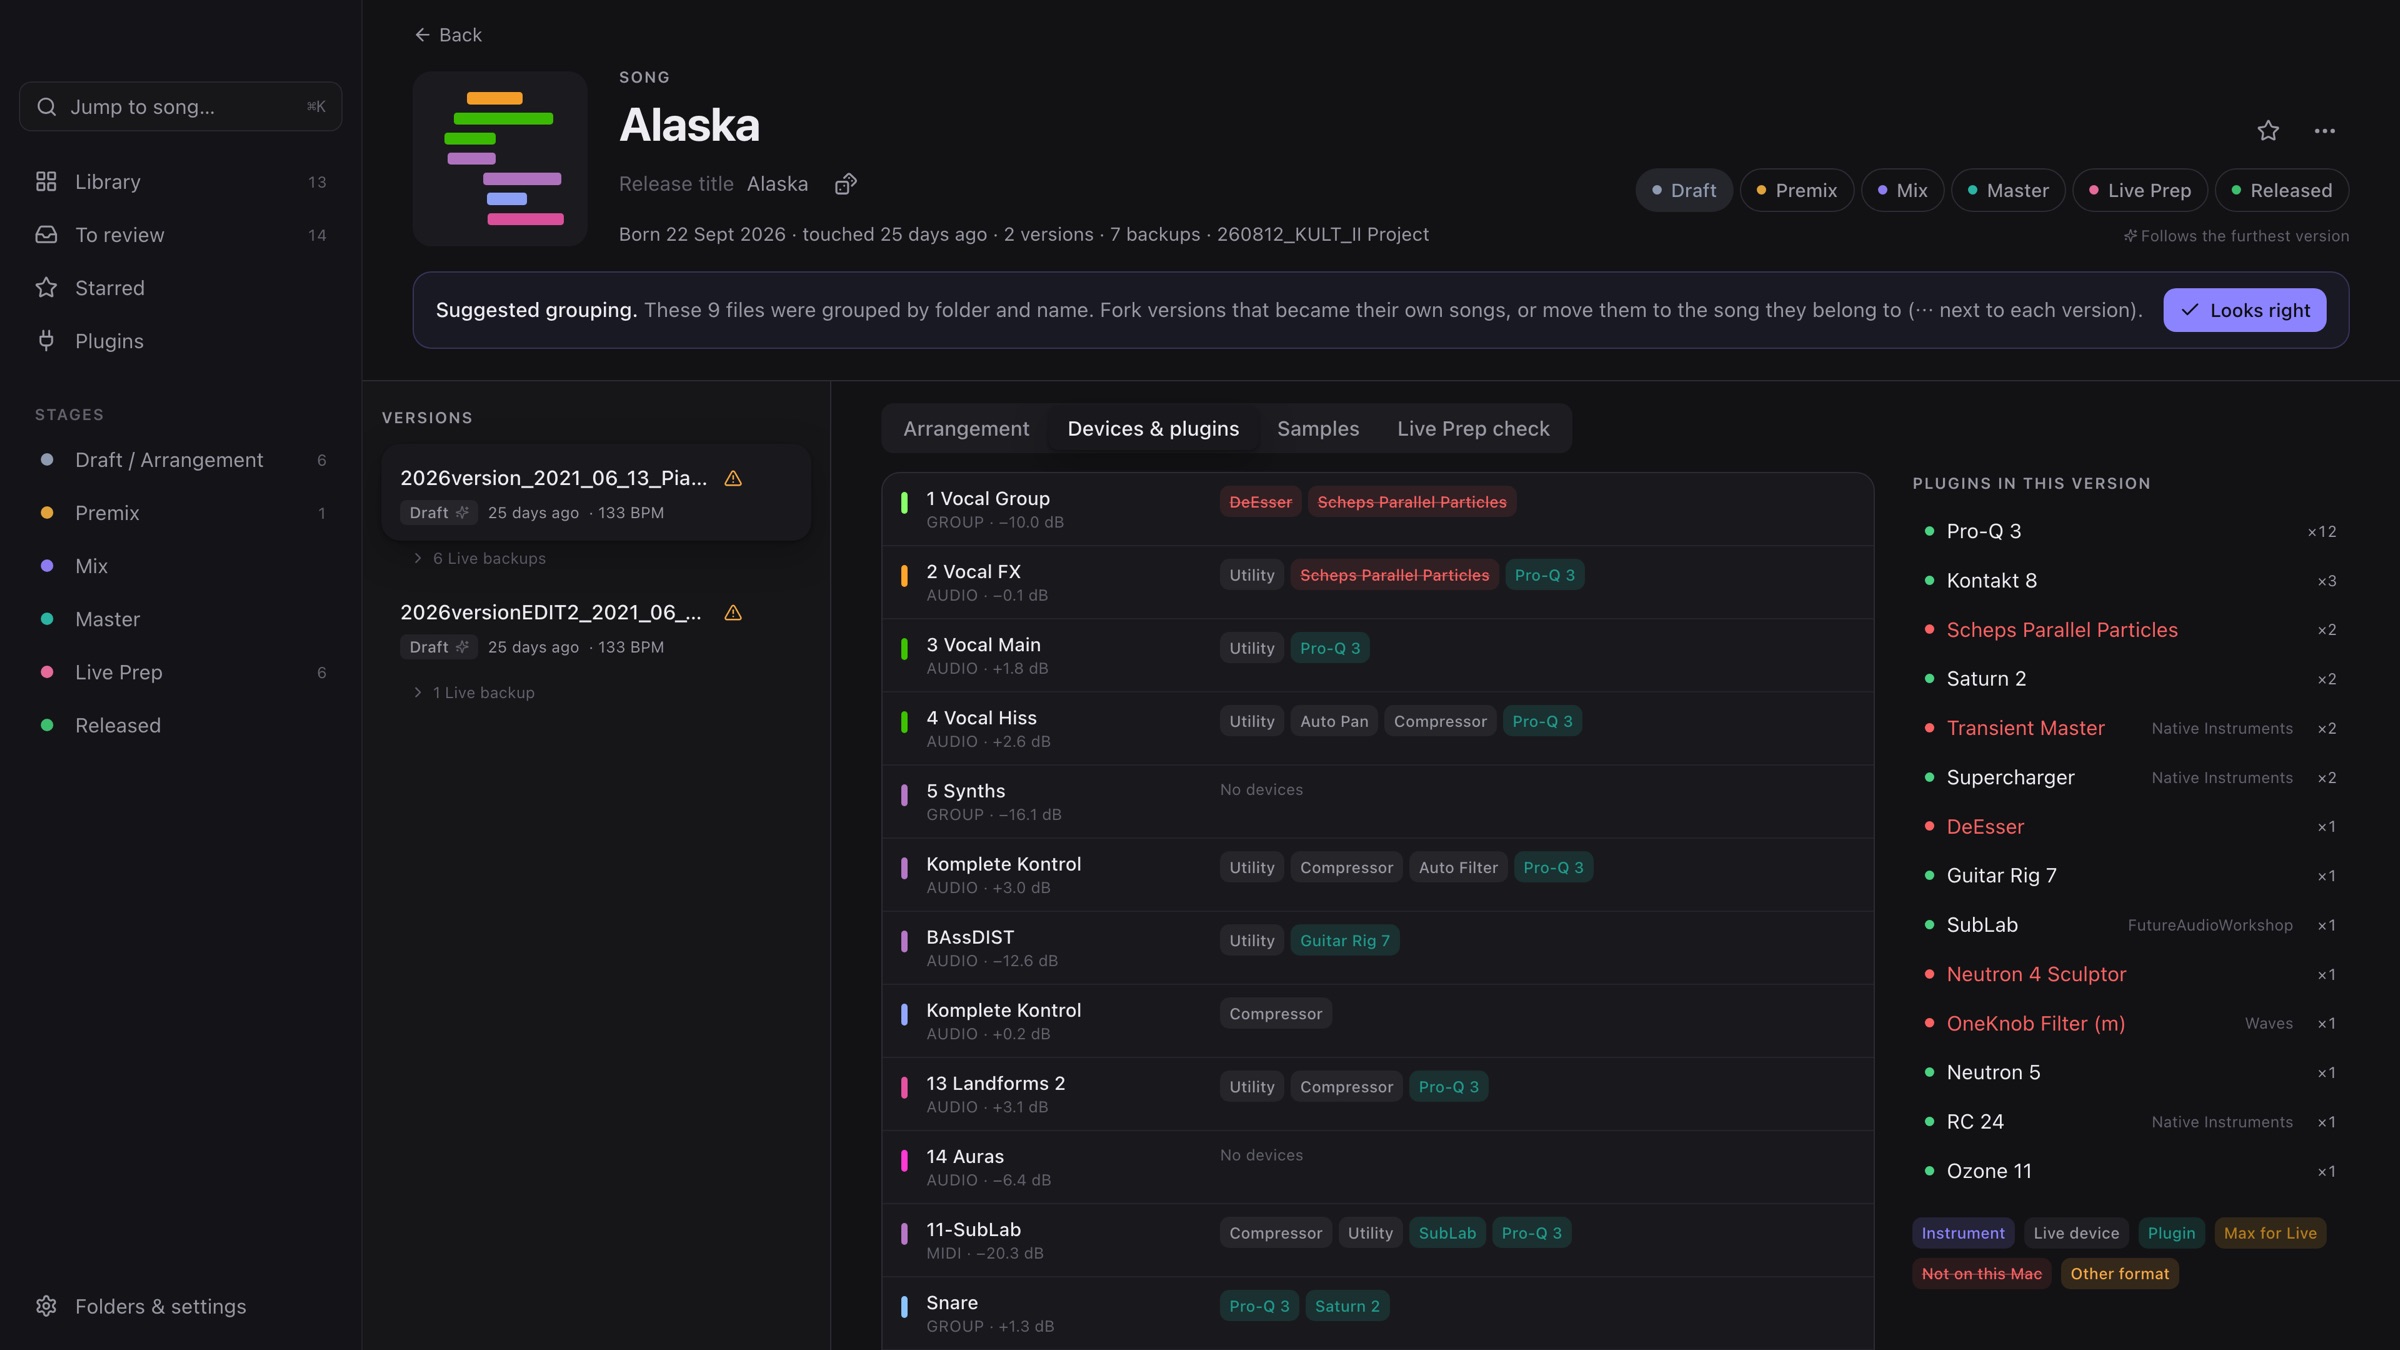The image size is (2400, 1350).
Task: Open Draft stage badge on EDIT2 version
Action: tap(439, 647)
